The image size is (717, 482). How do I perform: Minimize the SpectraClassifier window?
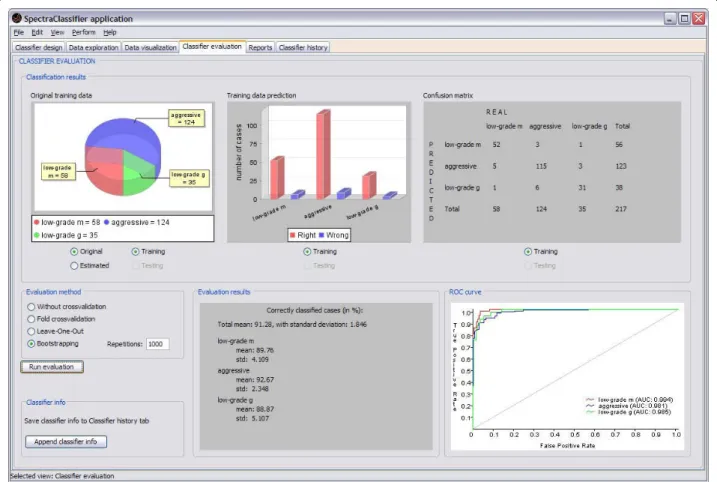tap(670, 19)
